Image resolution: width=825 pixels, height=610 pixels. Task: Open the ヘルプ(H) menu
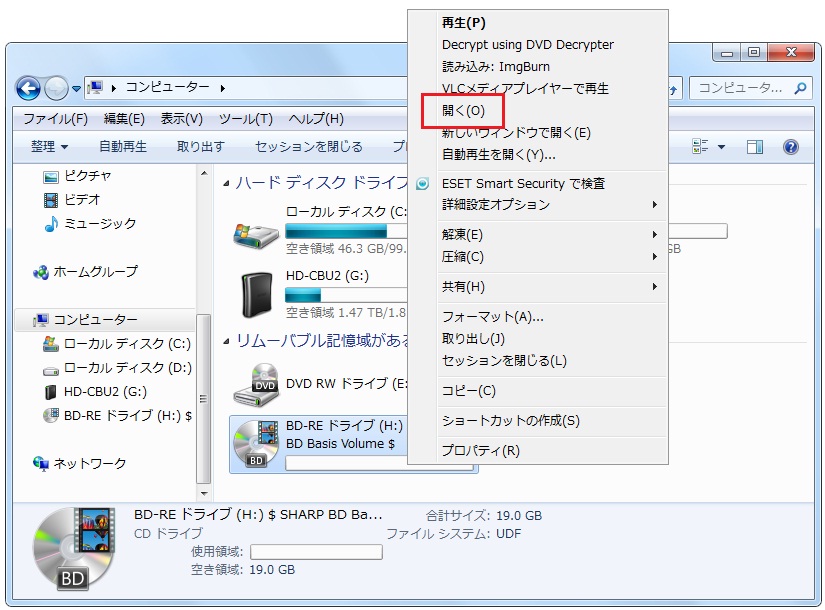click(x=316, y=119)
